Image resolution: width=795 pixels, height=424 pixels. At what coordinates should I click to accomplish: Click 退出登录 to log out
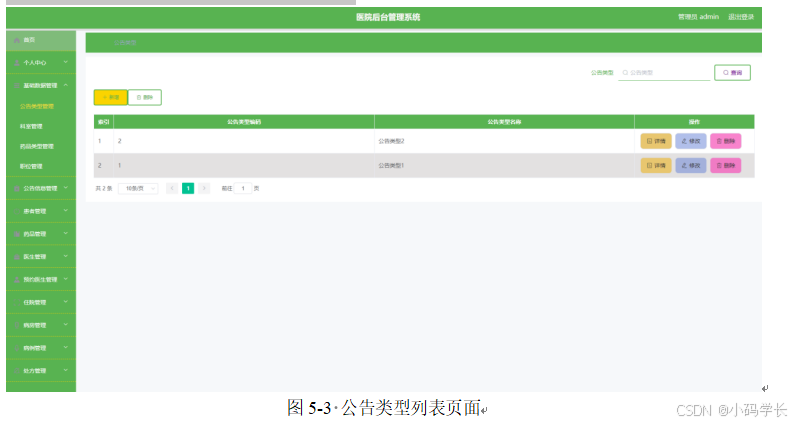point(741,17)
